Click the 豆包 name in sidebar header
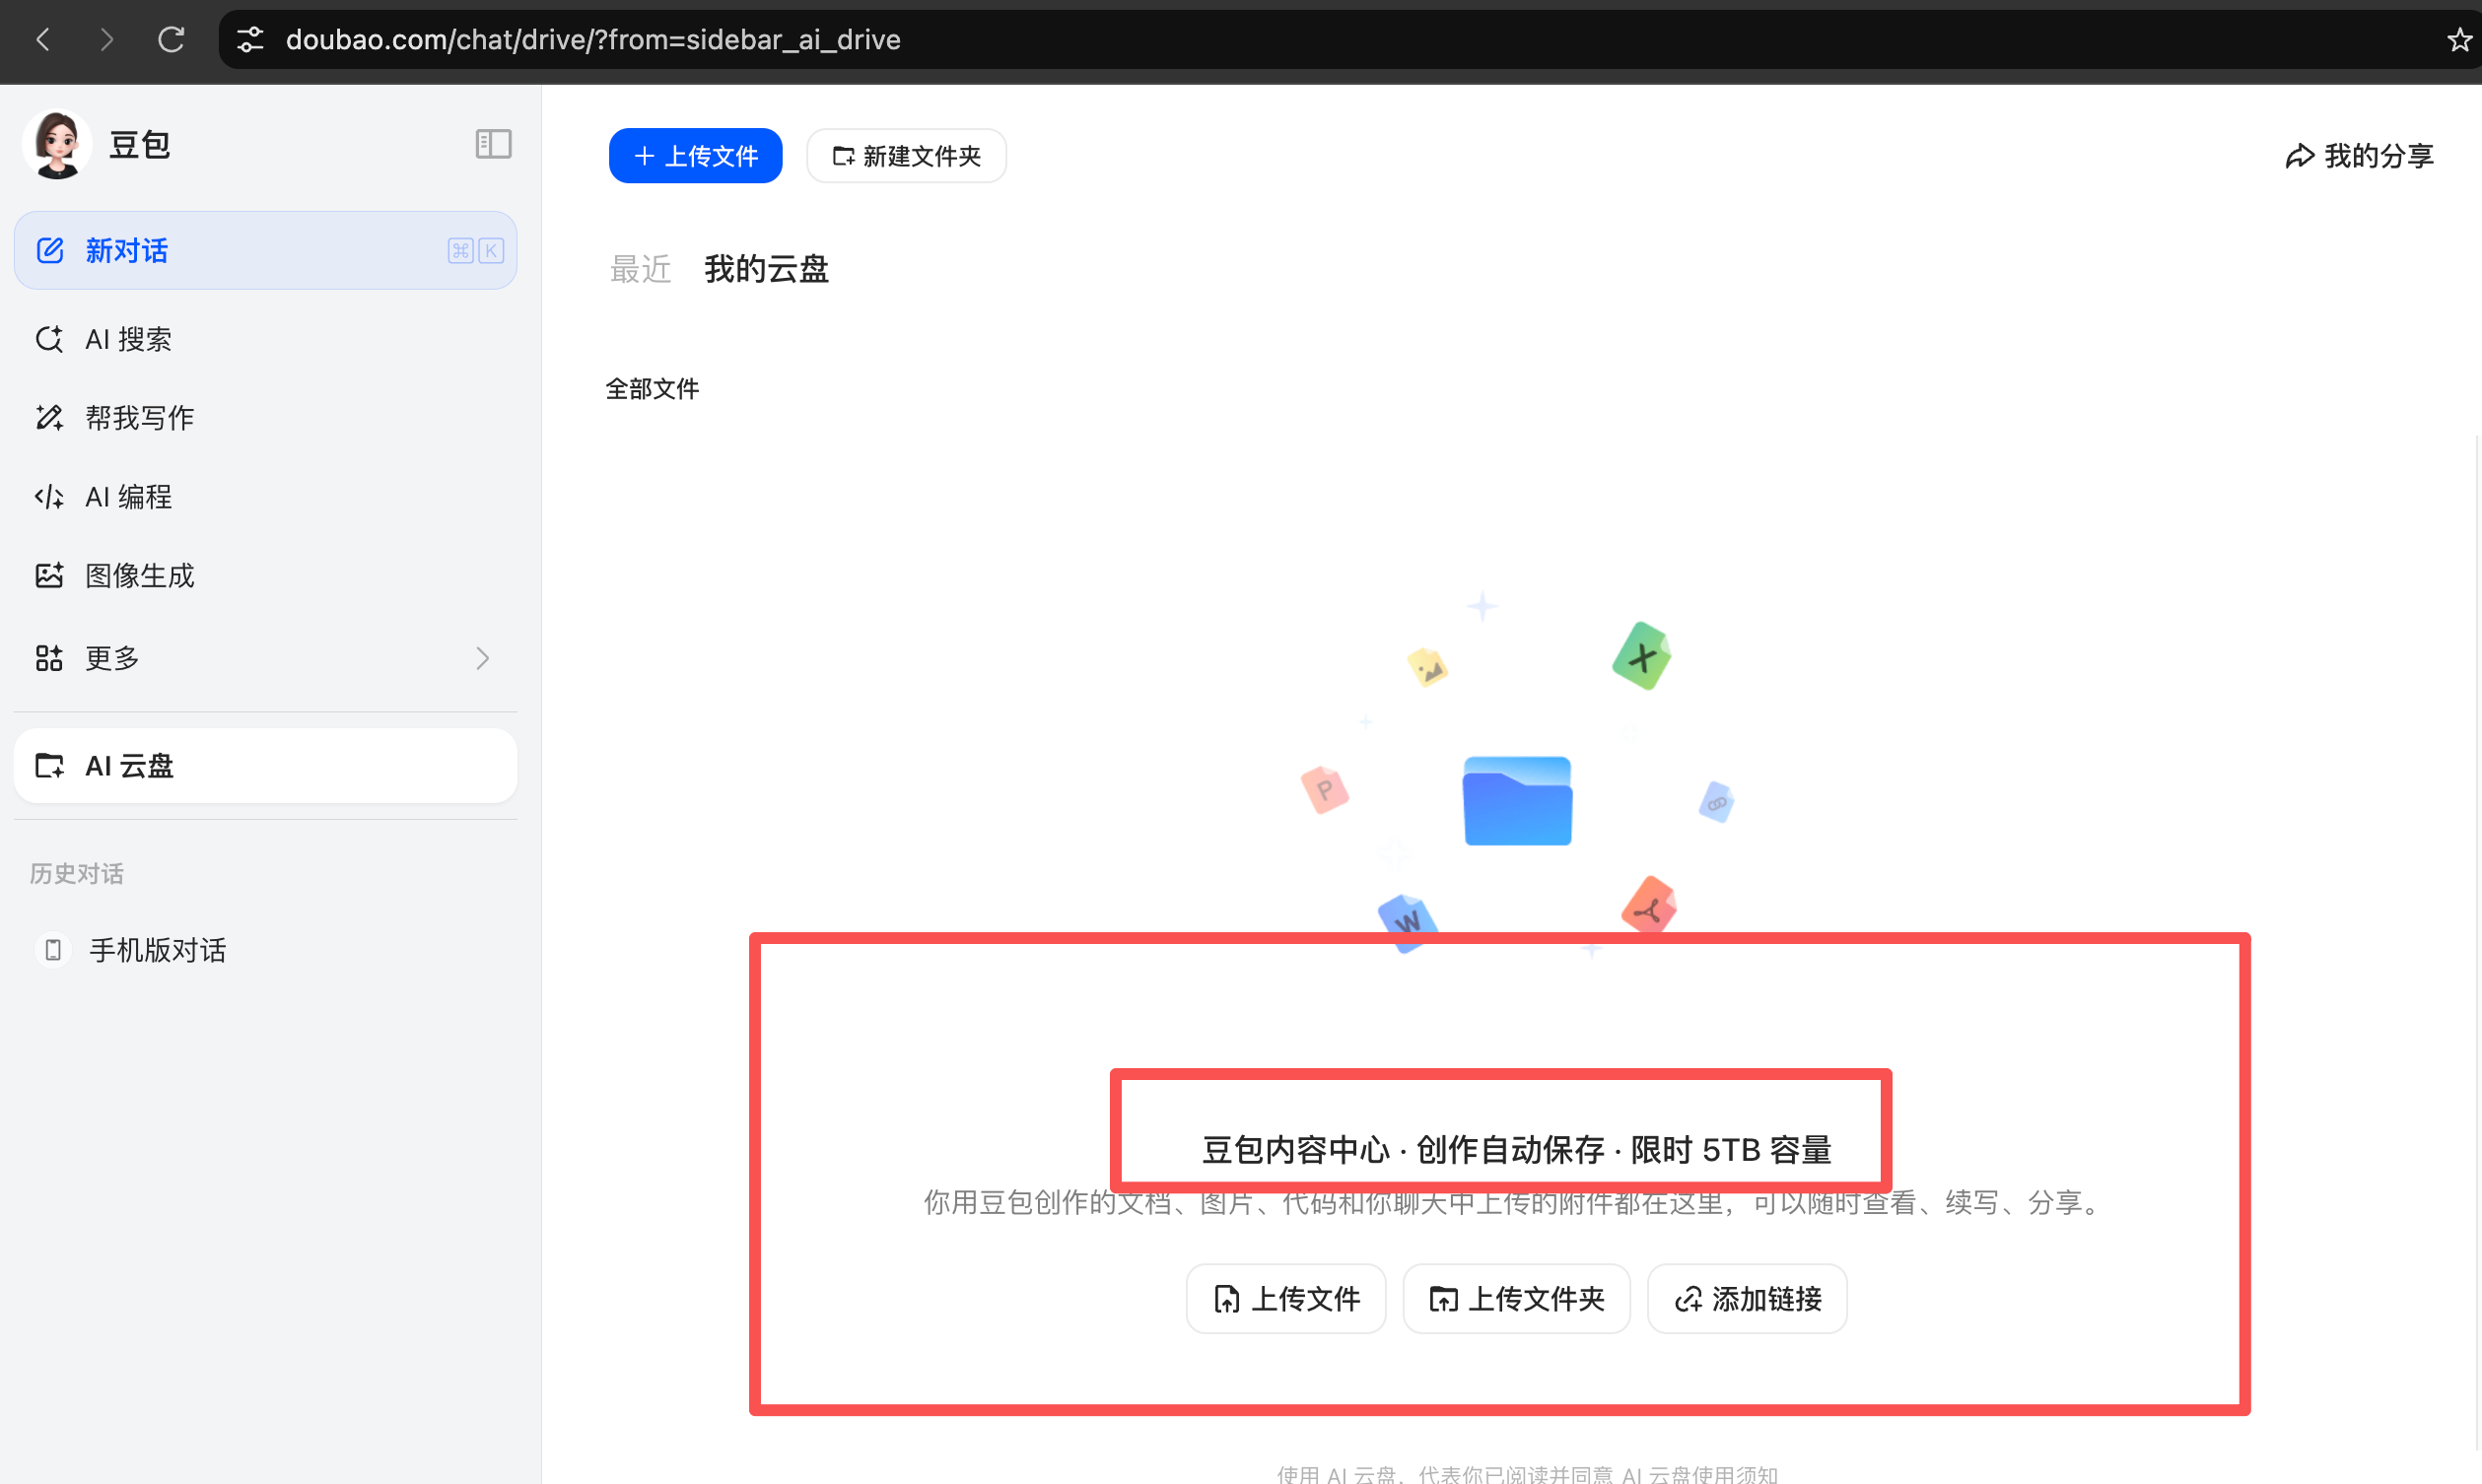Image resolution: width=2482 pixels, height=1484 pixels. [x=139, y=145]
